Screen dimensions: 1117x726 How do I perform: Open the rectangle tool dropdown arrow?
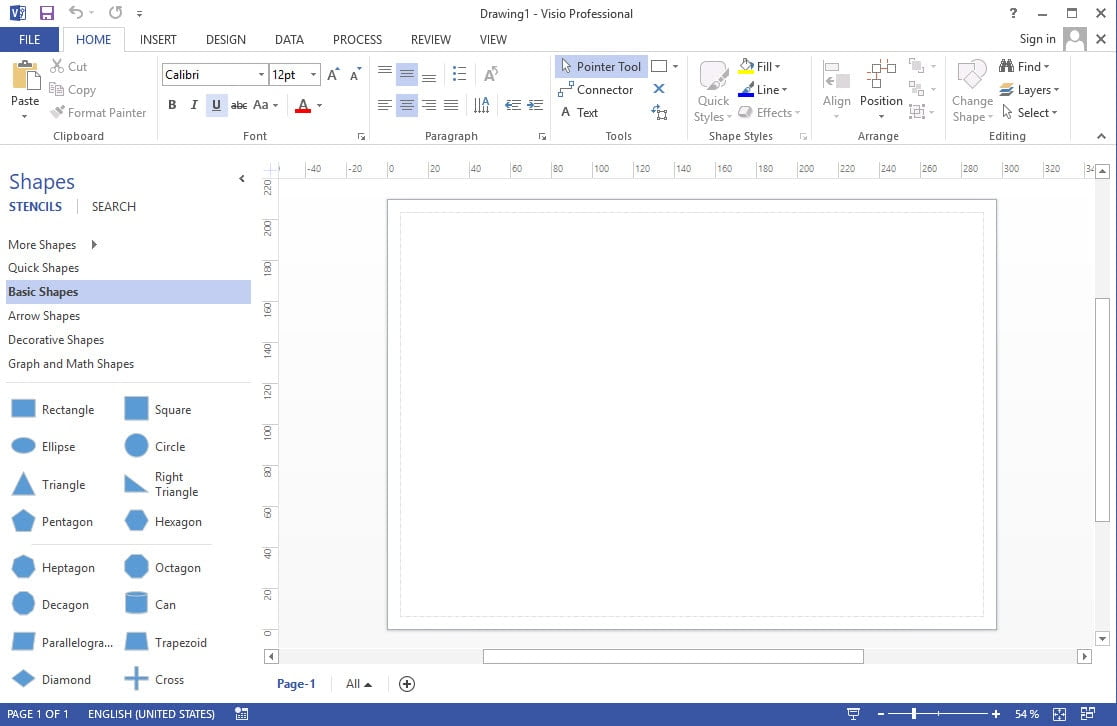pos(675,66)
